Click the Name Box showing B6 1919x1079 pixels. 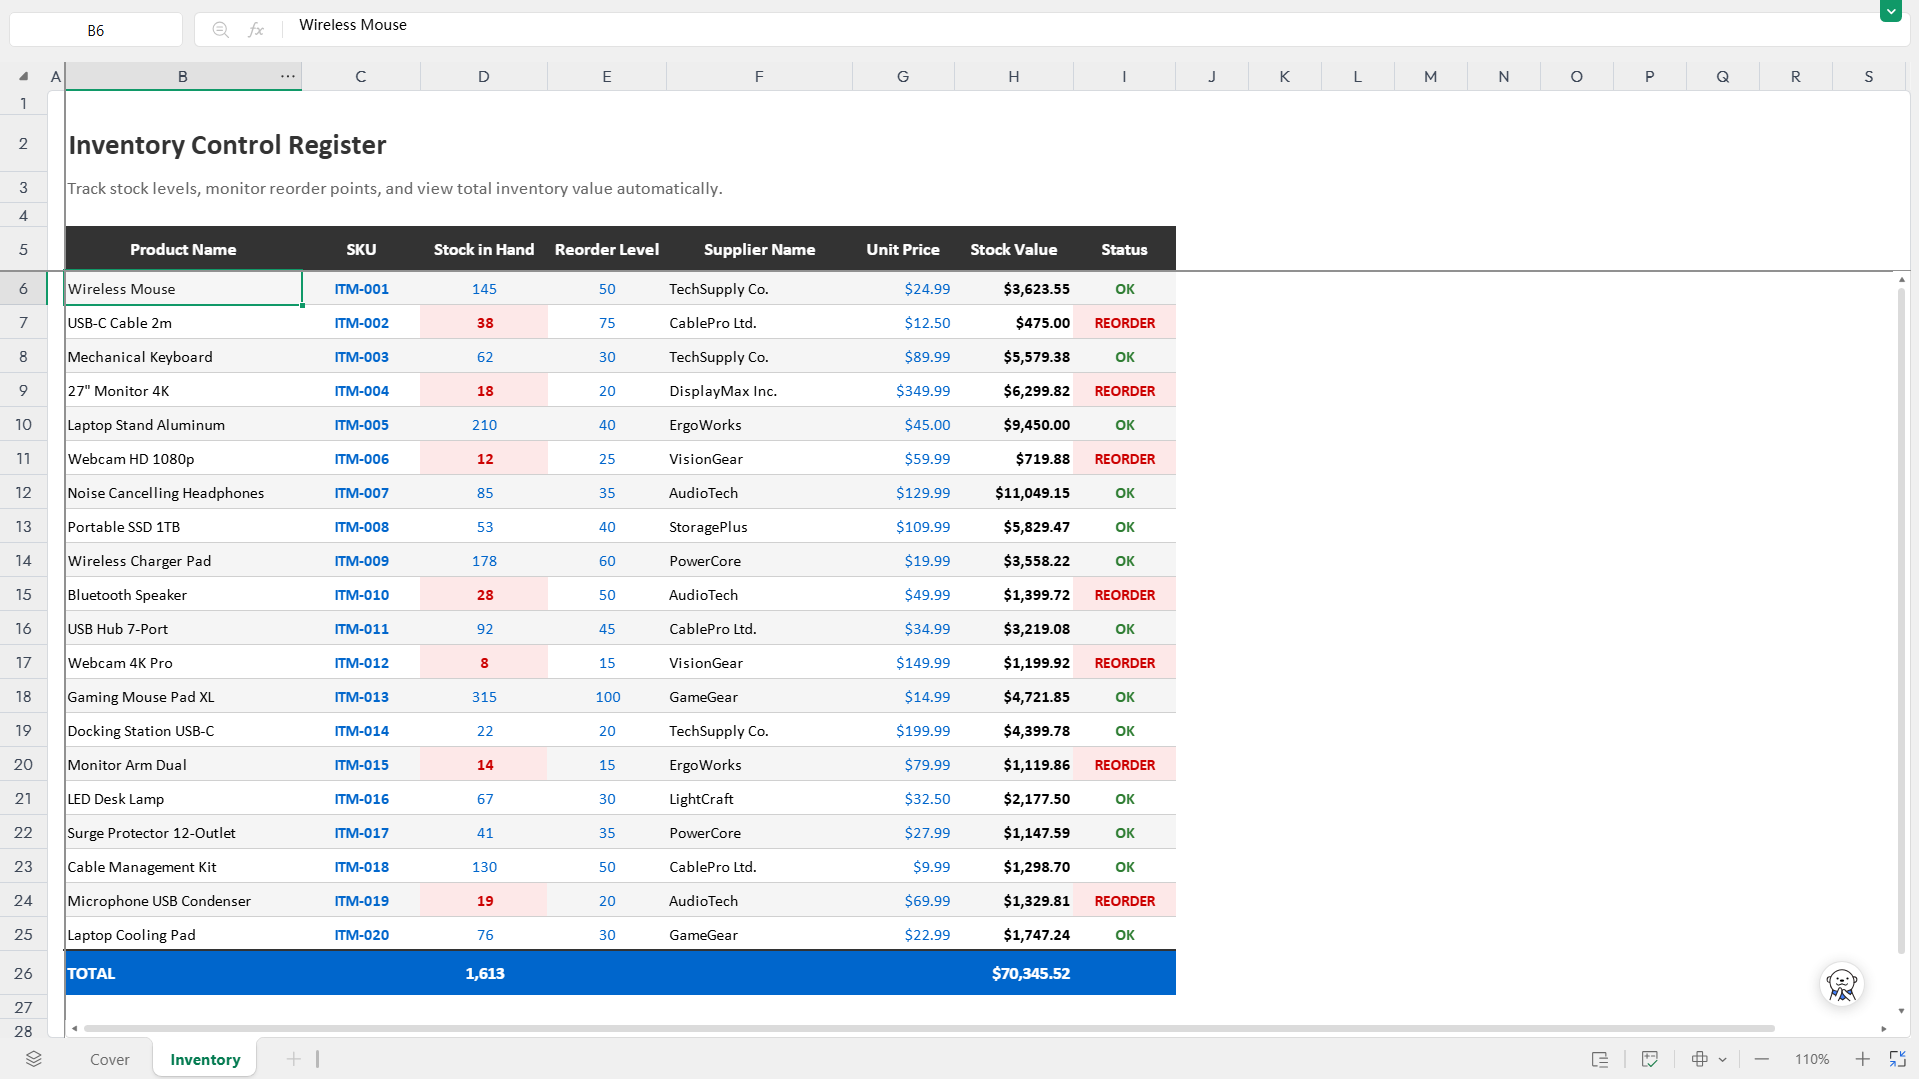96,30
